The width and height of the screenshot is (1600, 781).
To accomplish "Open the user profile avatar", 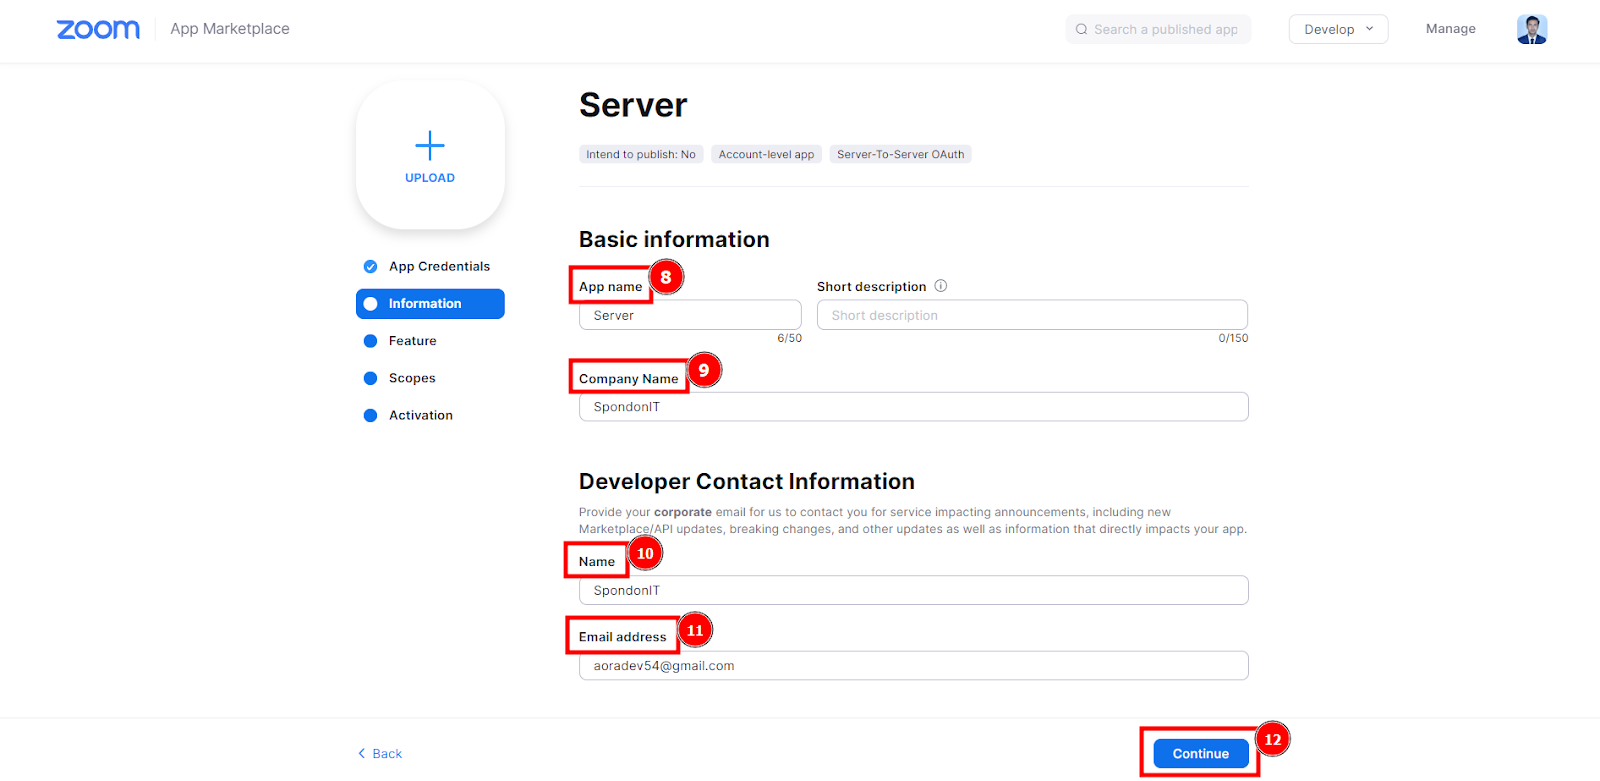I will pos(1531,29).
